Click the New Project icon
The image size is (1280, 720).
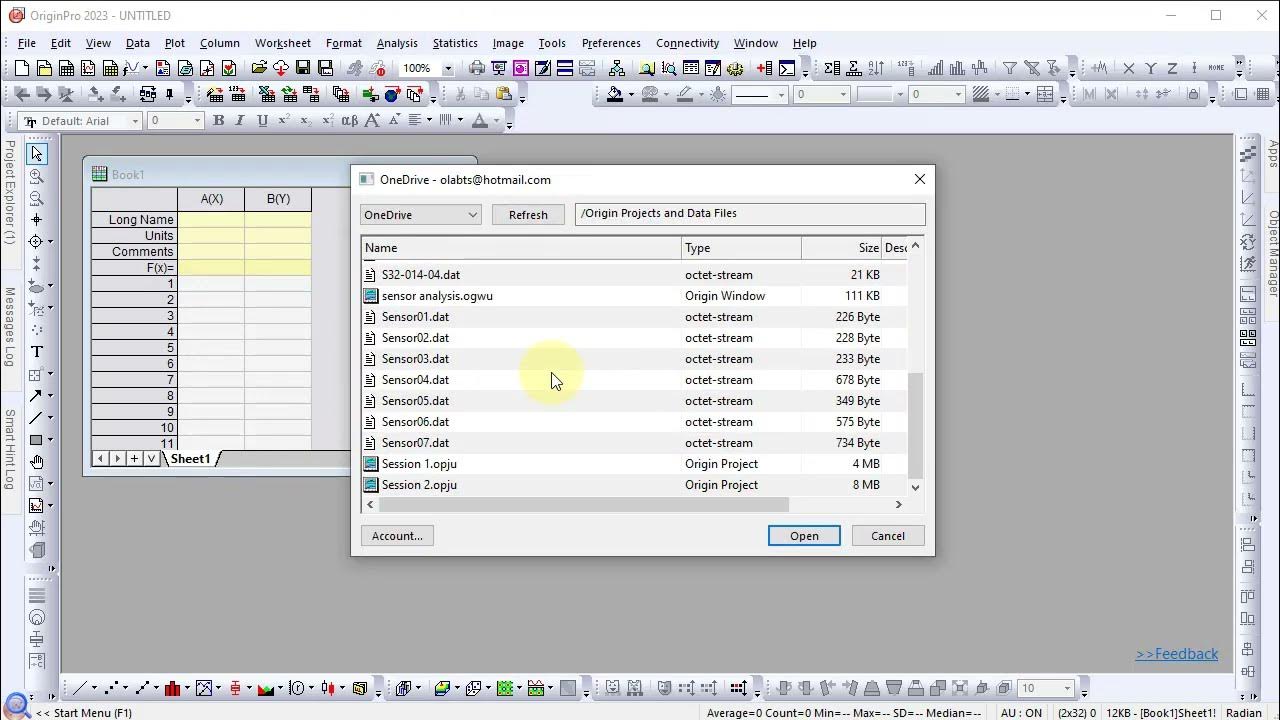[x=22, y=69]
